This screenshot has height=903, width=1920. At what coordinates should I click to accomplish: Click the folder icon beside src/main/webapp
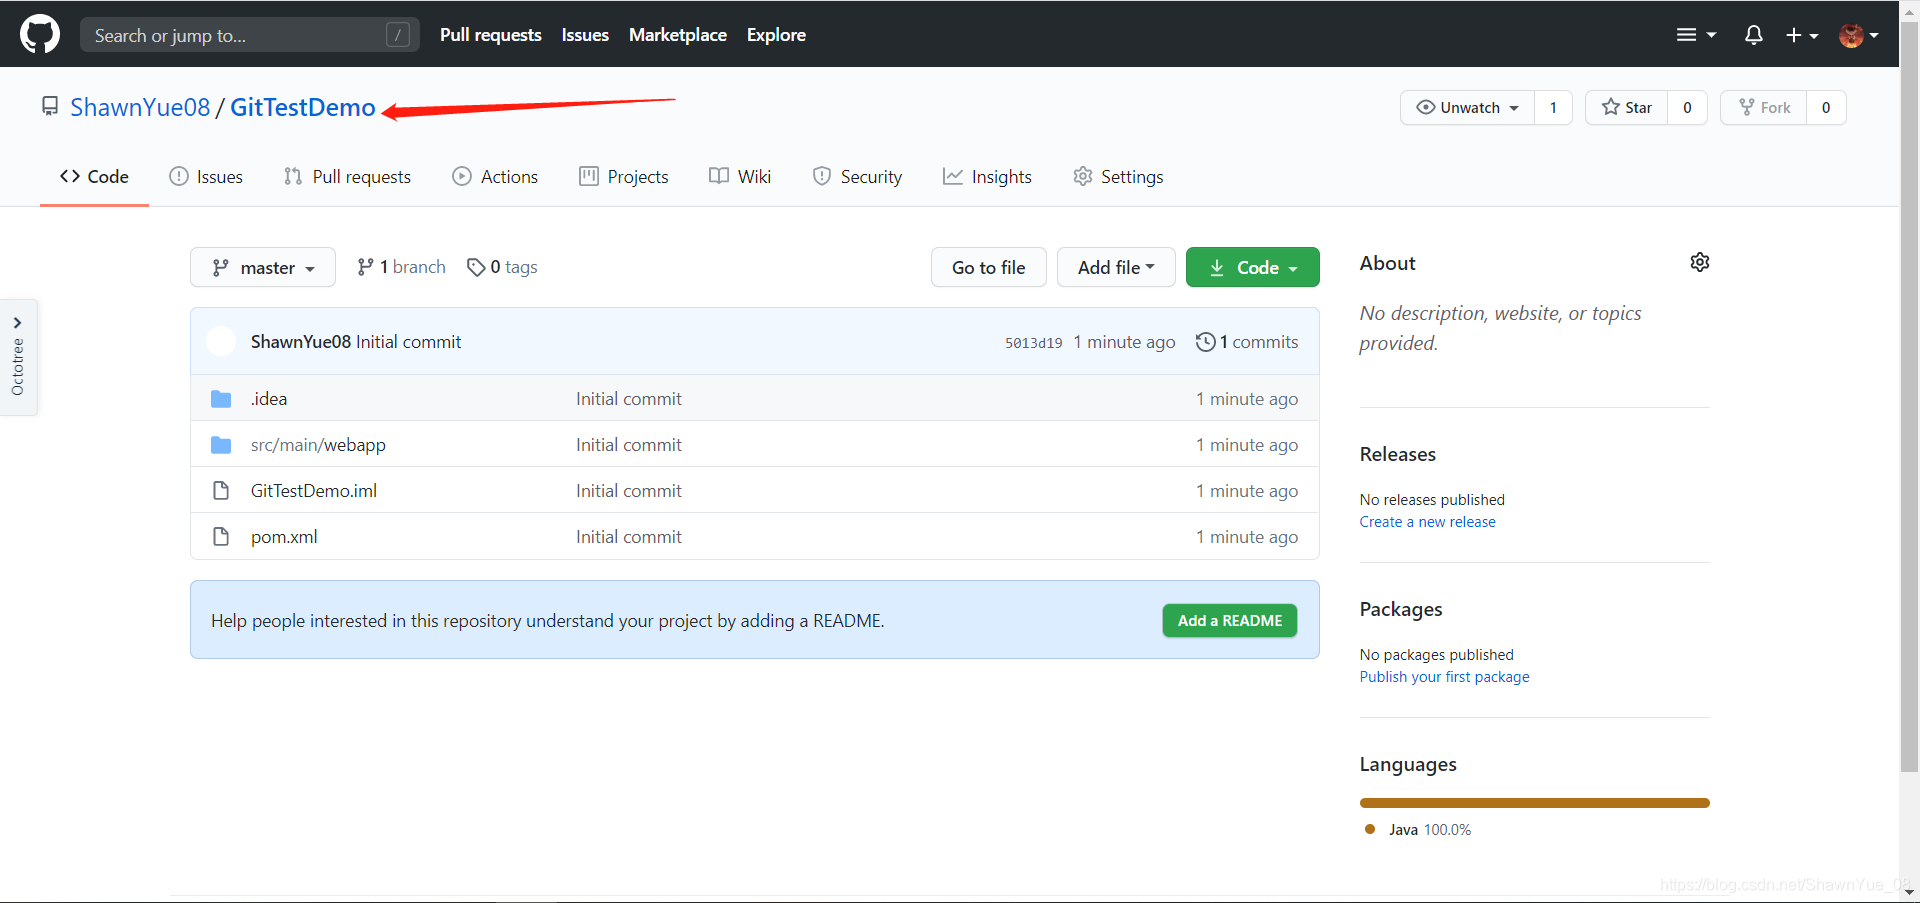[221, 445]
